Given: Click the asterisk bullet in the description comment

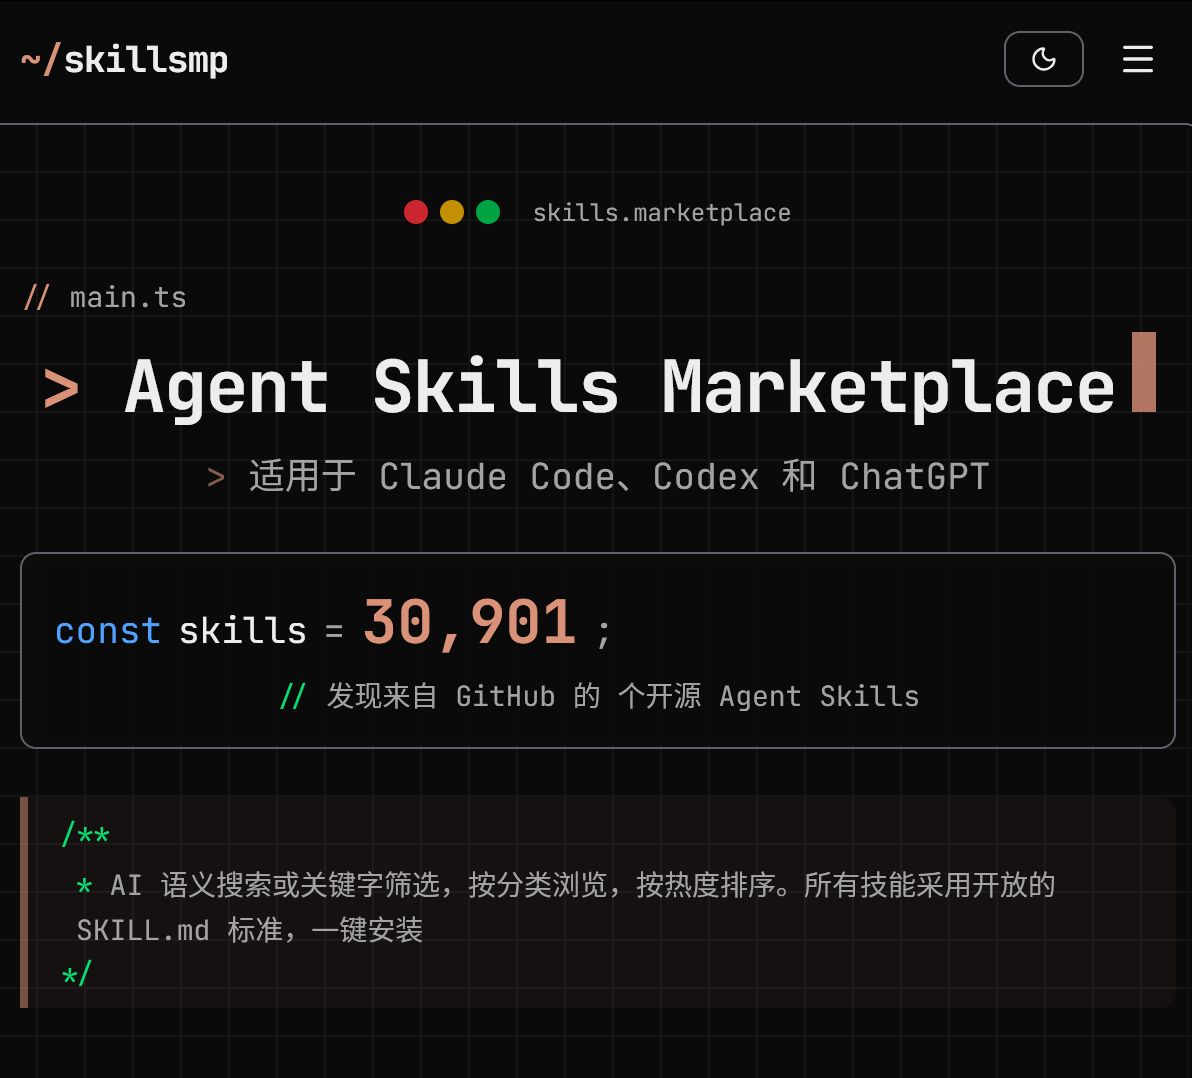Looking at the screenshot, I should point(84,886).
